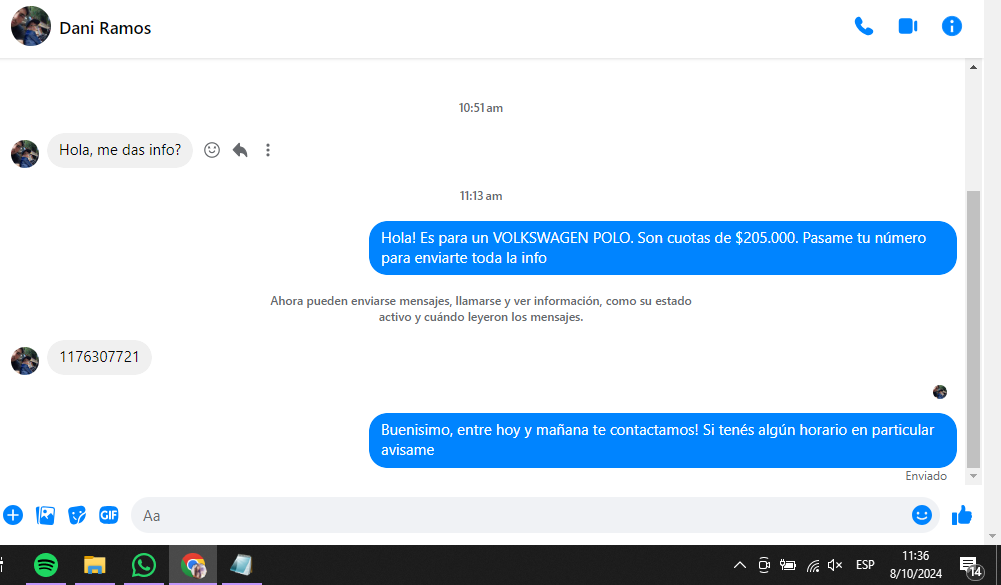Open the GIF picker
This screenshot has width=1001, height=585.
108,515
